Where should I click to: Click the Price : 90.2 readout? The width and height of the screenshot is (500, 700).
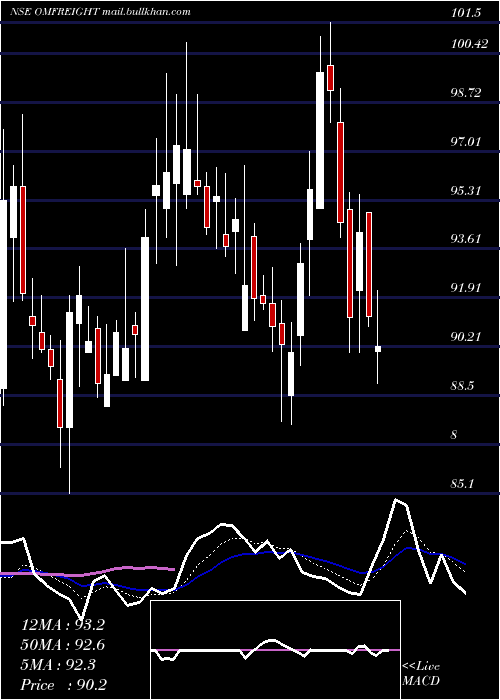[x=63, y=685]
